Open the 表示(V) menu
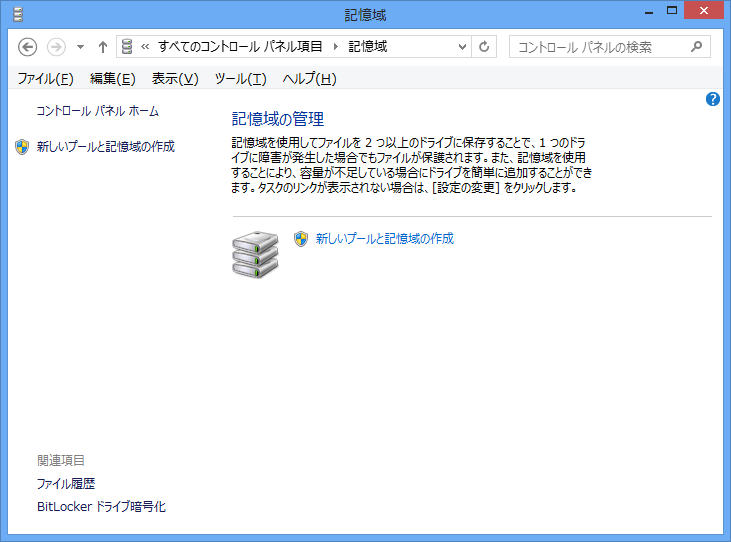 175,79
